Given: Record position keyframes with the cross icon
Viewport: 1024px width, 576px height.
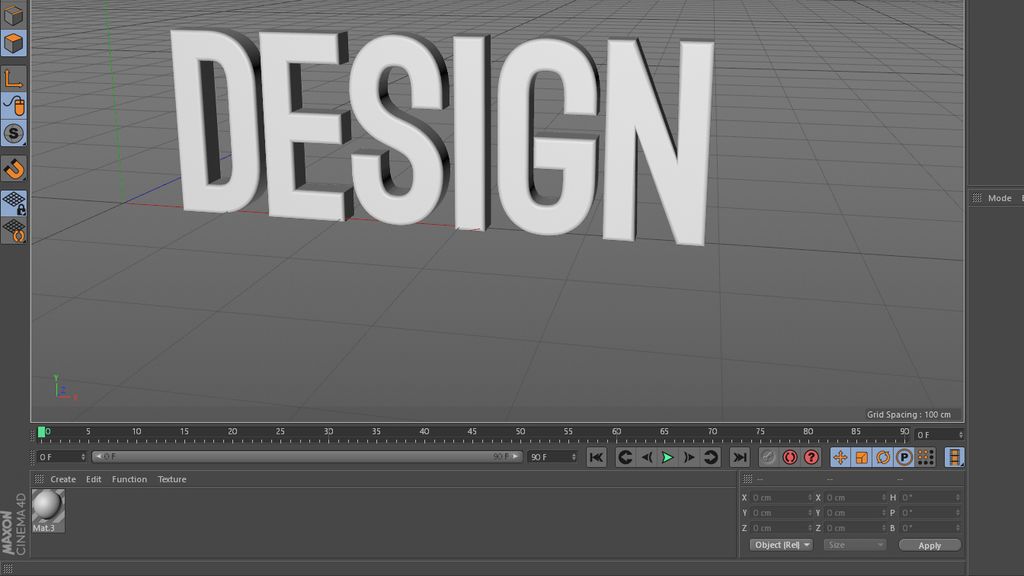Looking at the screenshot, I should 841,457.
